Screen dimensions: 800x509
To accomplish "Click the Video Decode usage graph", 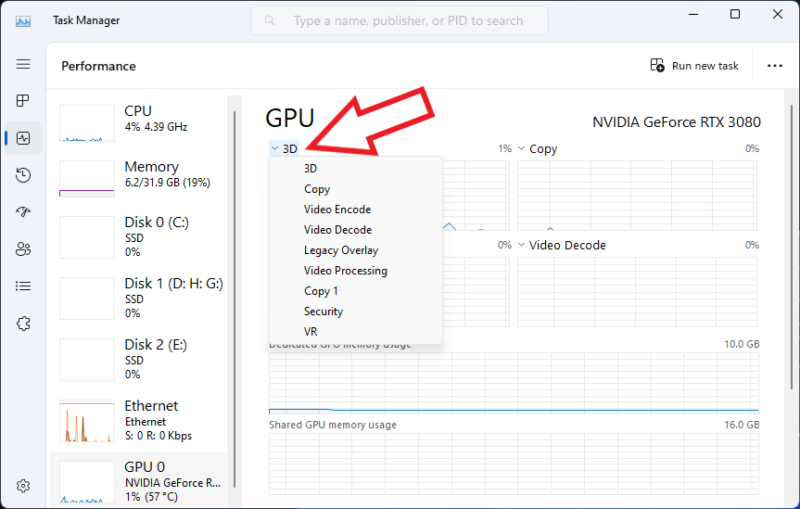I will tap(637, 292).
